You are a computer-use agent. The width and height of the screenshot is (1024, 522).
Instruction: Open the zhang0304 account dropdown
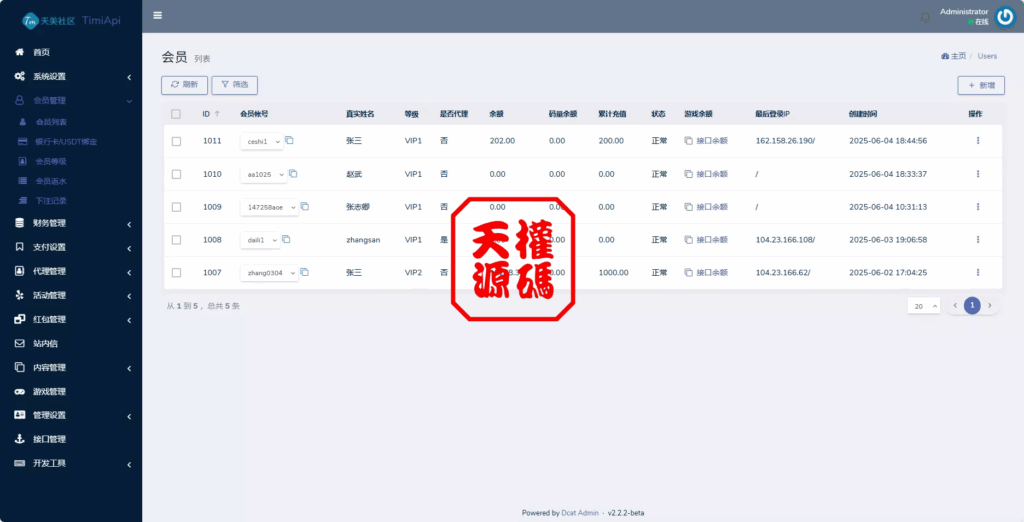click(269, 272)
